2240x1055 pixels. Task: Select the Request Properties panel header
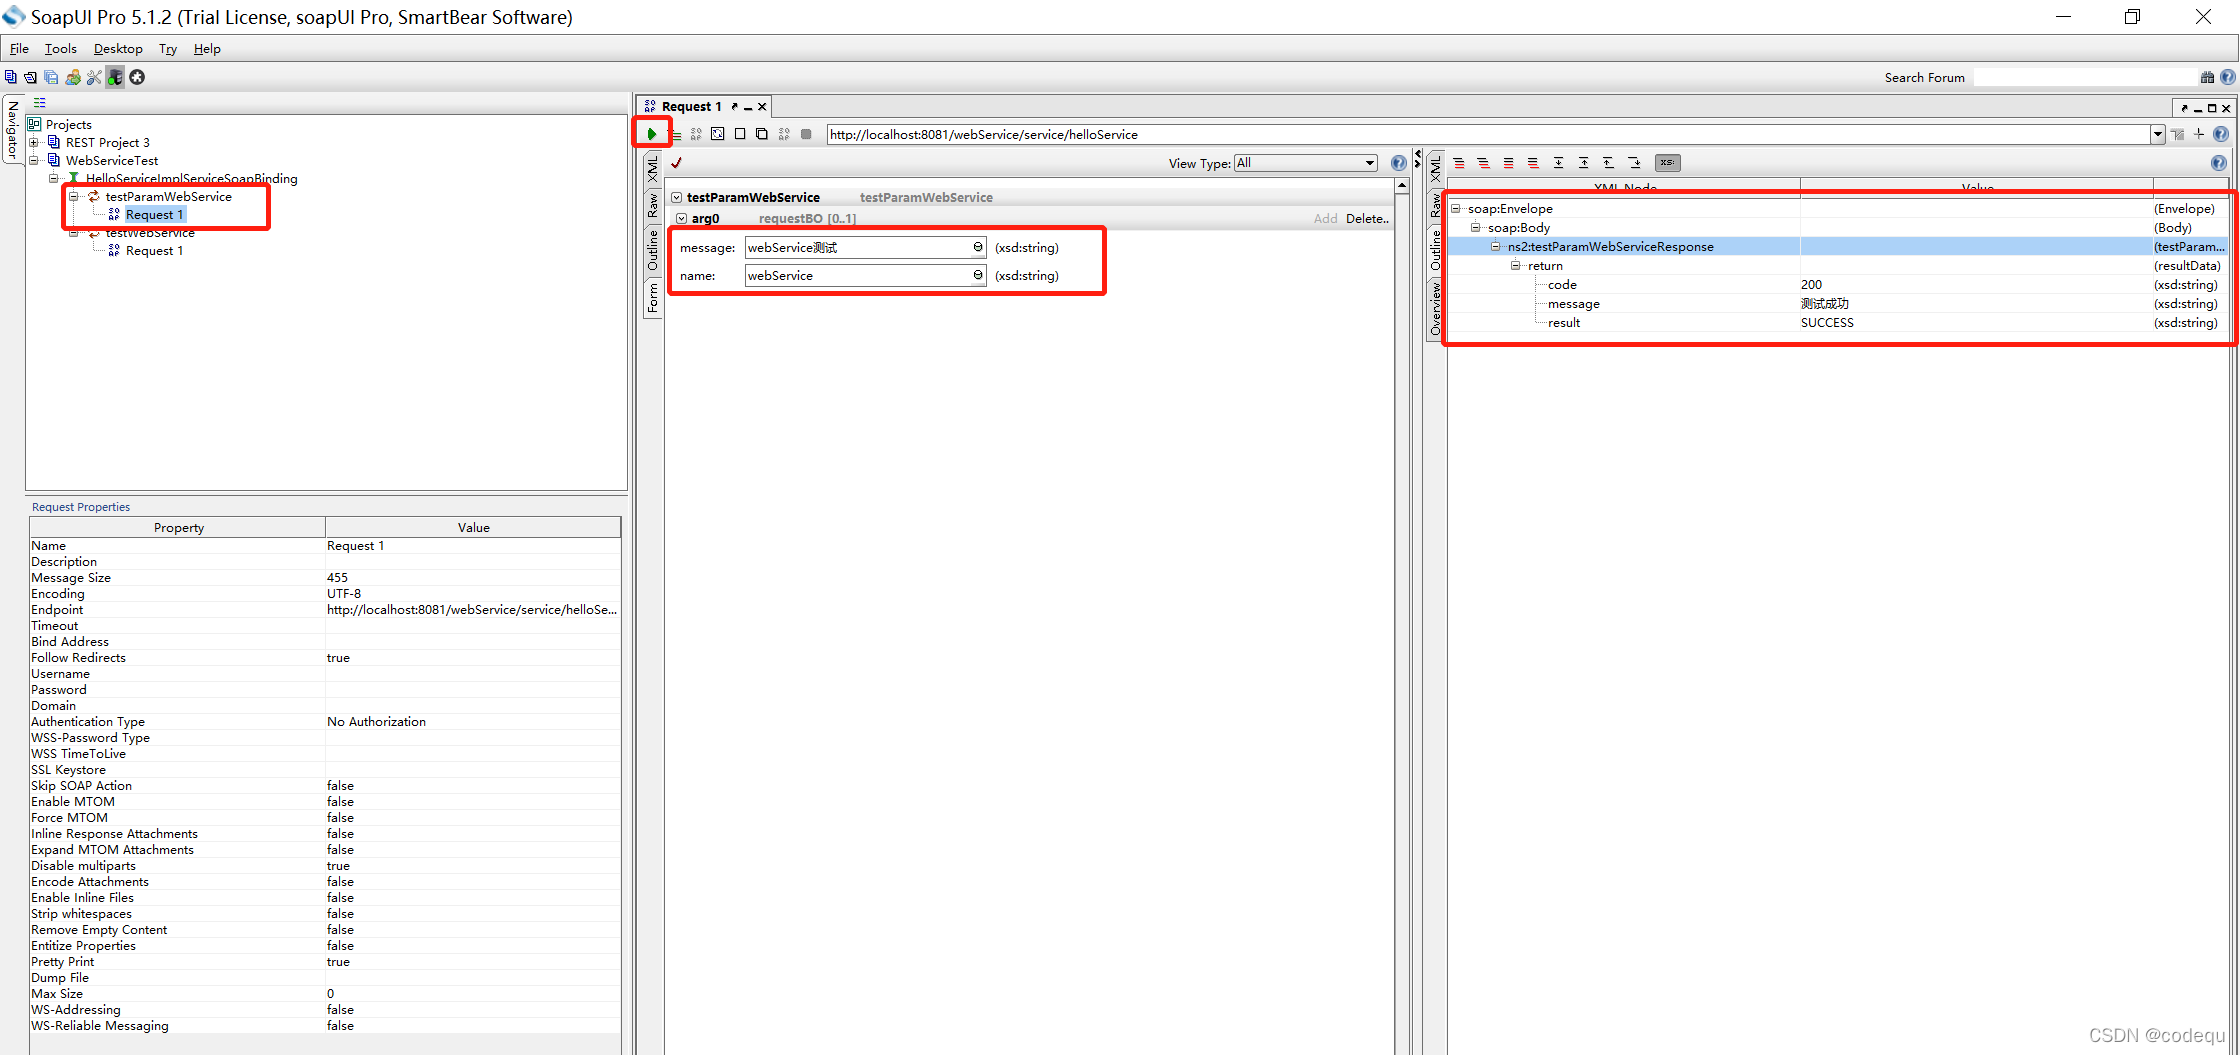81,507
